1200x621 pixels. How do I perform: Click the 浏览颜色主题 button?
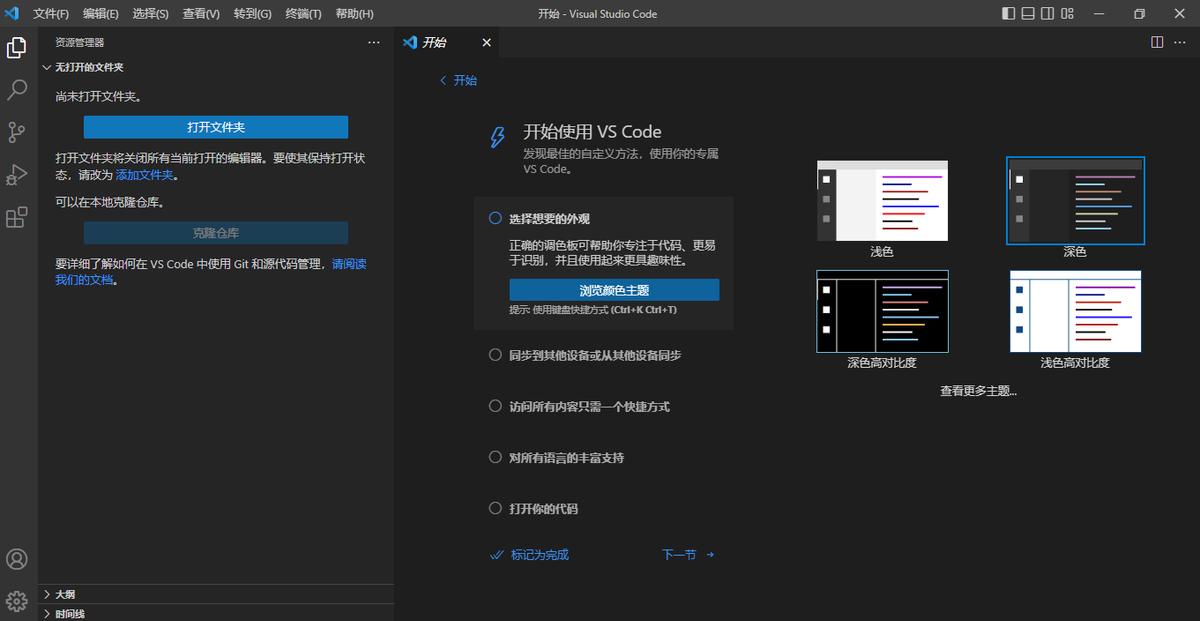614,290
